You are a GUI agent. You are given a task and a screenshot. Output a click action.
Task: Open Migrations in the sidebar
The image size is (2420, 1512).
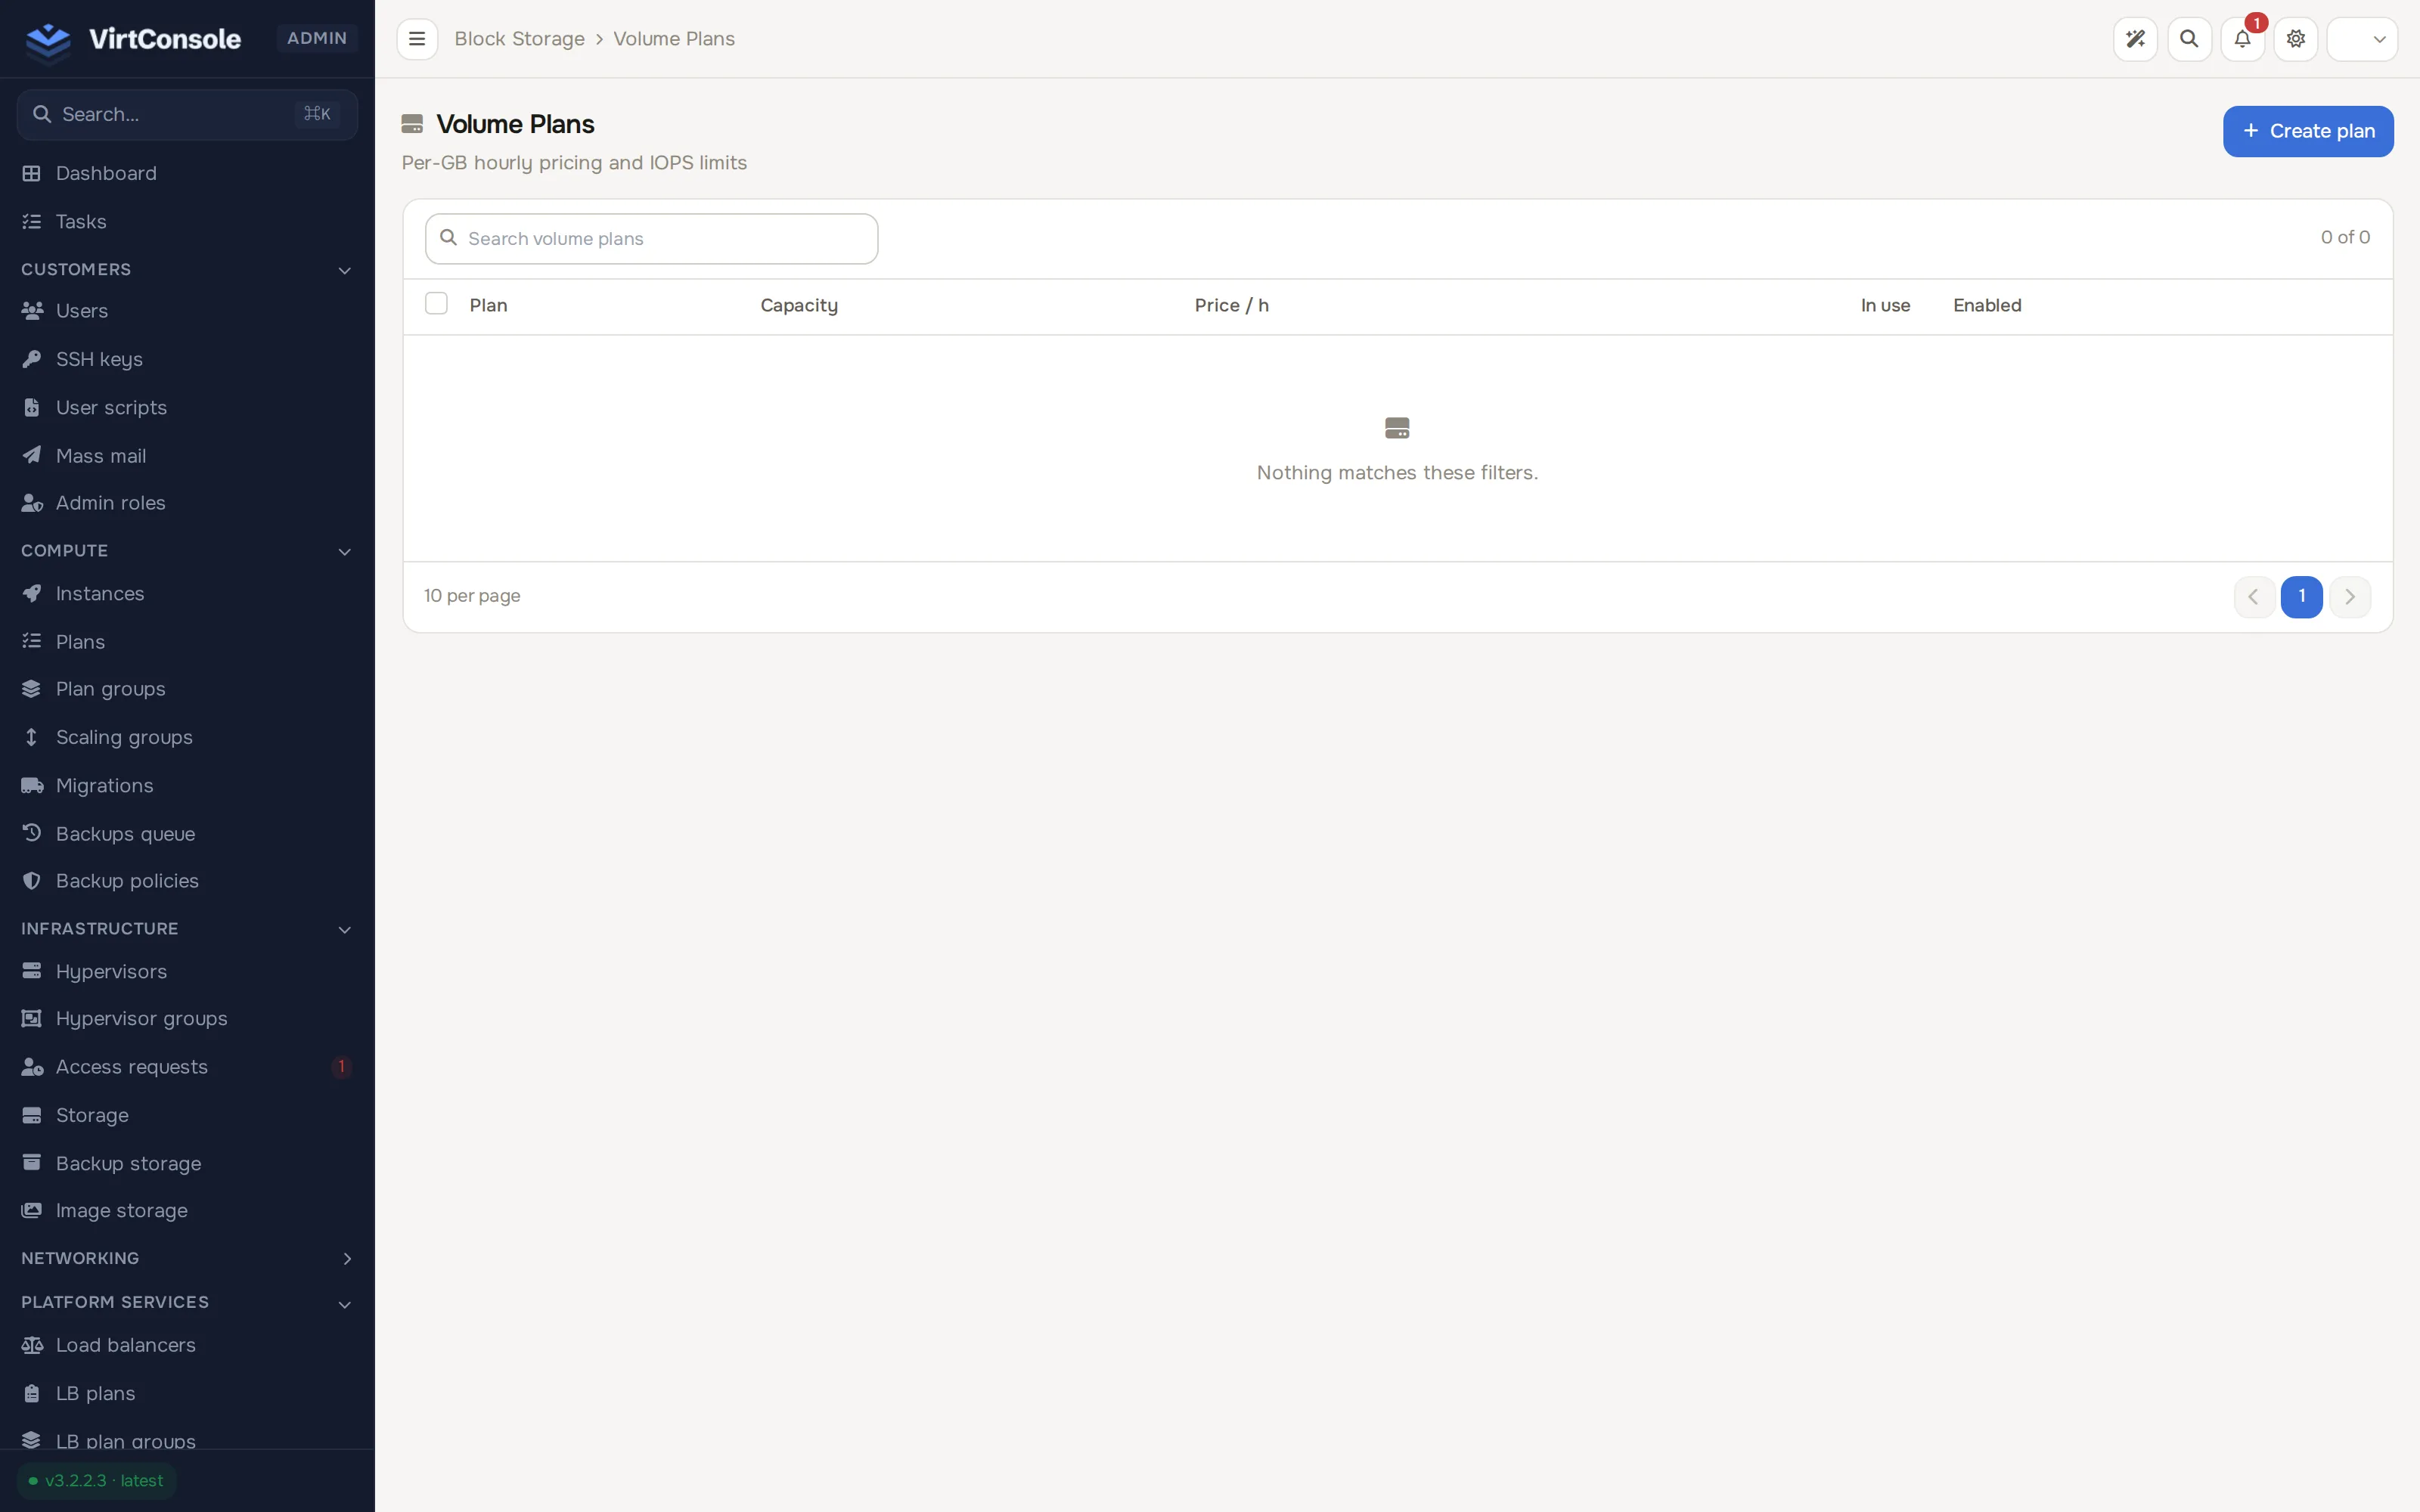pos(187,786)
